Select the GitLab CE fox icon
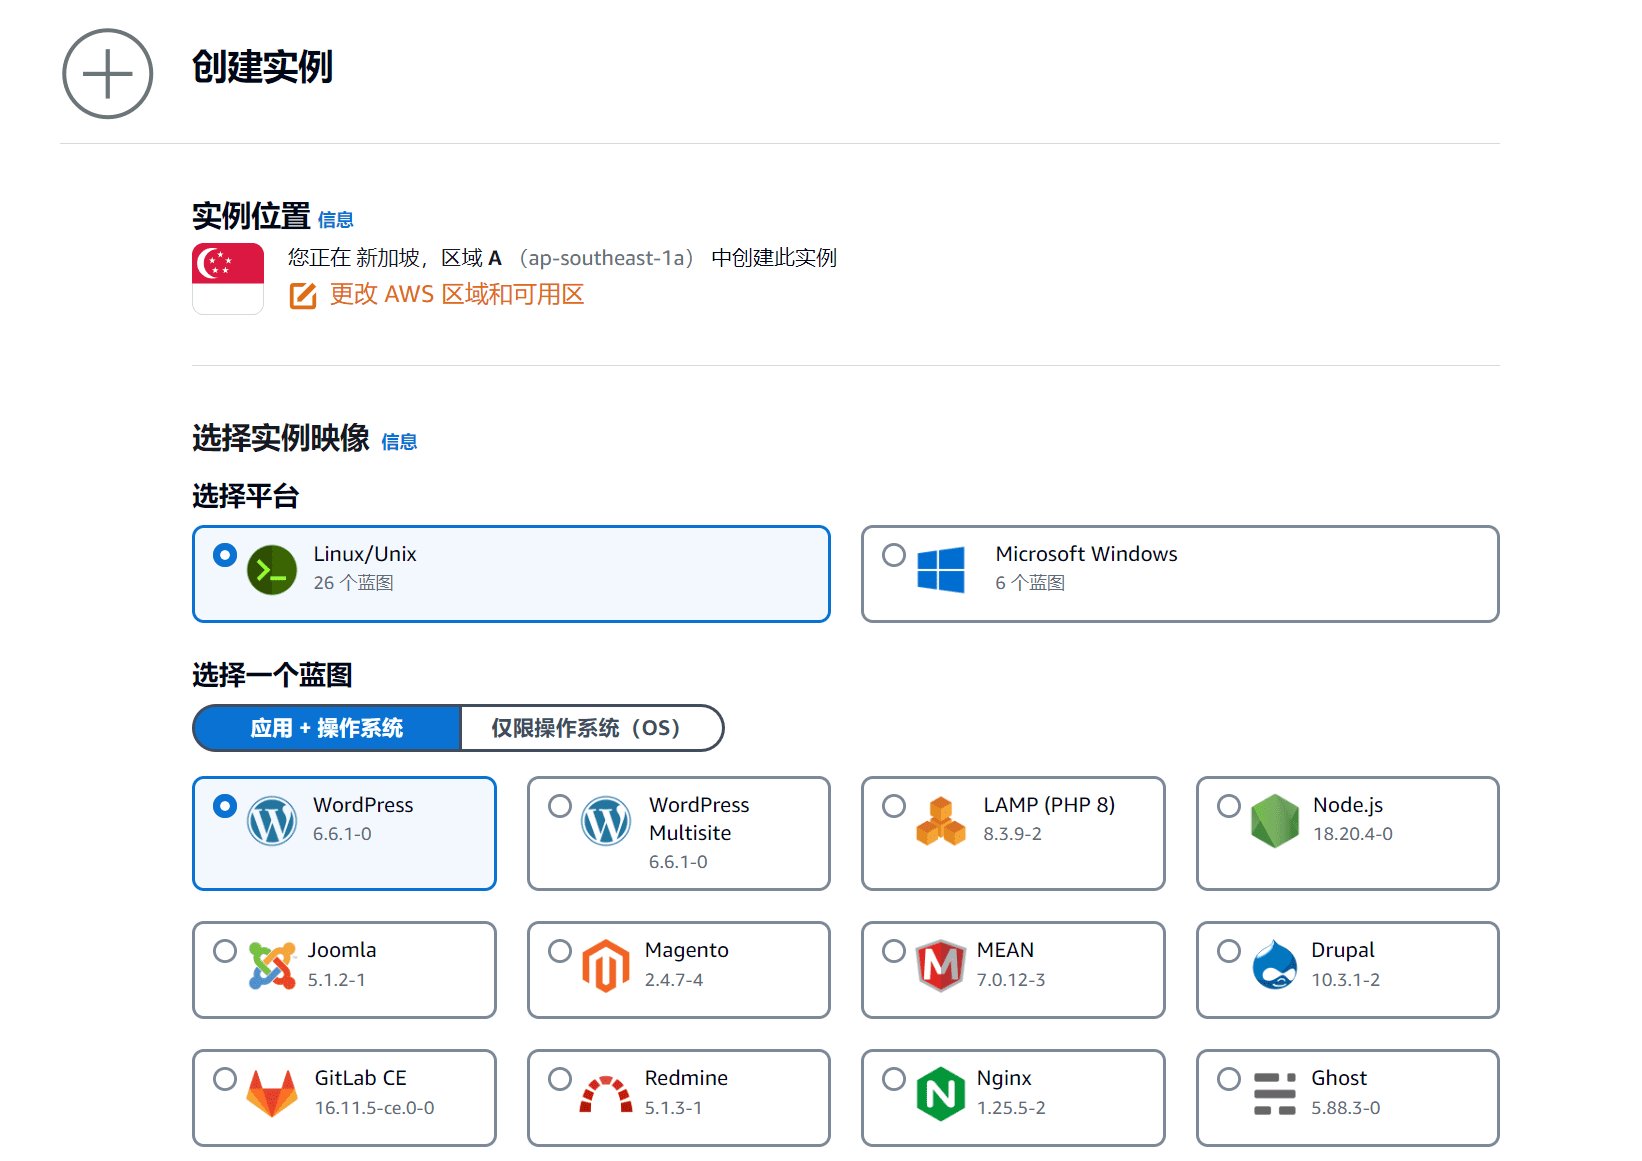 pyautogui.click(x=272, y=1093)
